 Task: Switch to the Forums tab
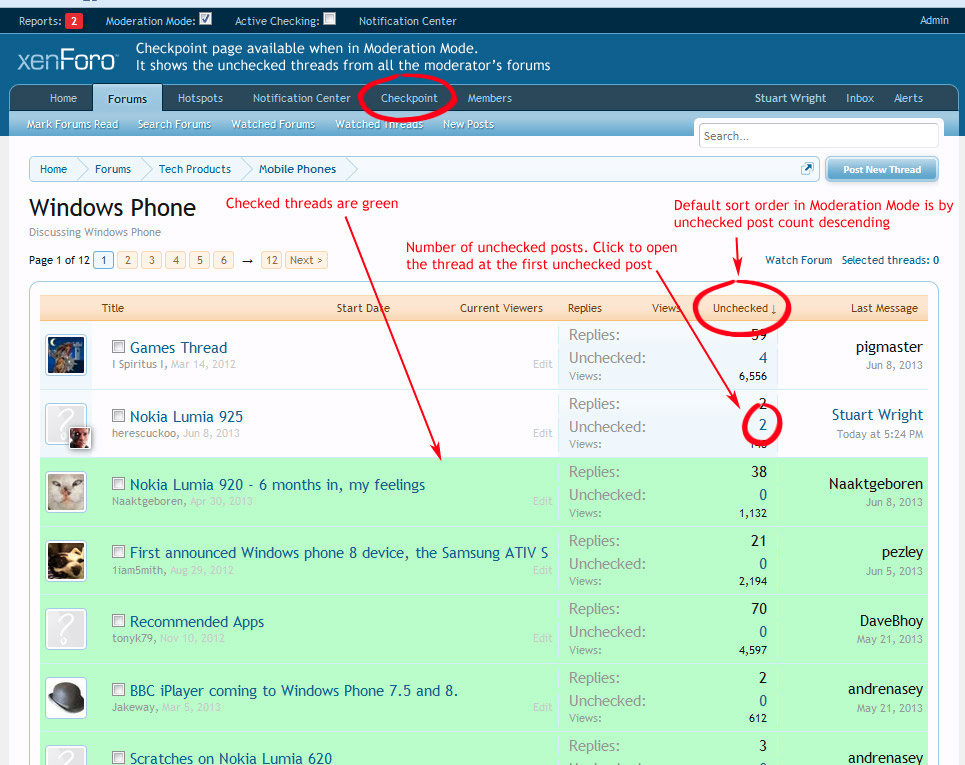click(127, 98)
